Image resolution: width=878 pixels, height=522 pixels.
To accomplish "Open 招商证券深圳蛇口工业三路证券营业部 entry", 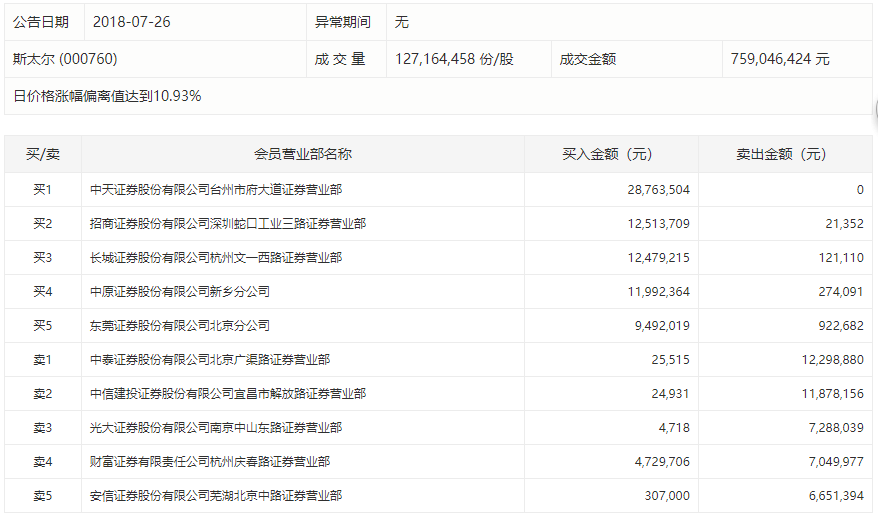I will (228, 224).
